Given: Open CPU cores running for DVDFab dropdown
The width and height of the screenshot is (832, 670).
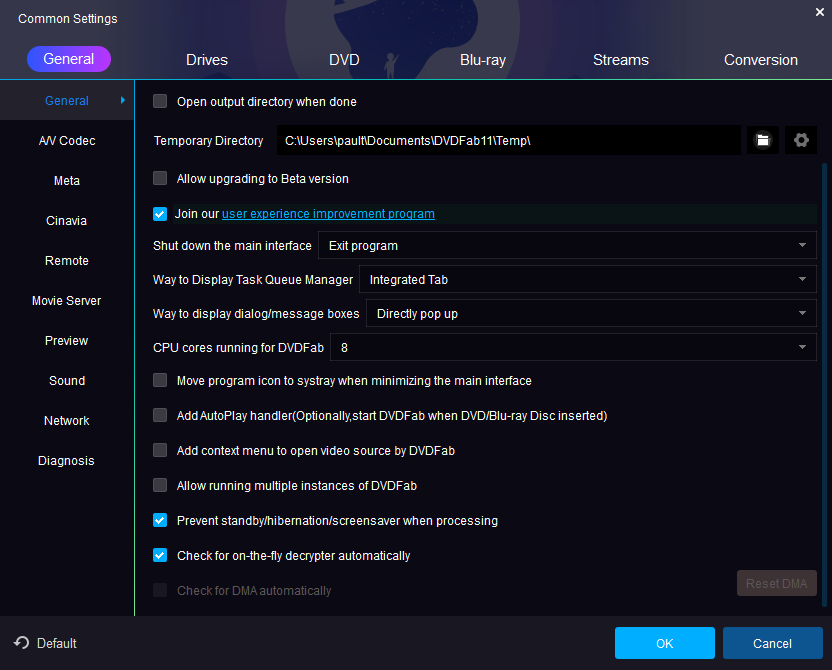Looking at the screenshot, I should (572, 348).
